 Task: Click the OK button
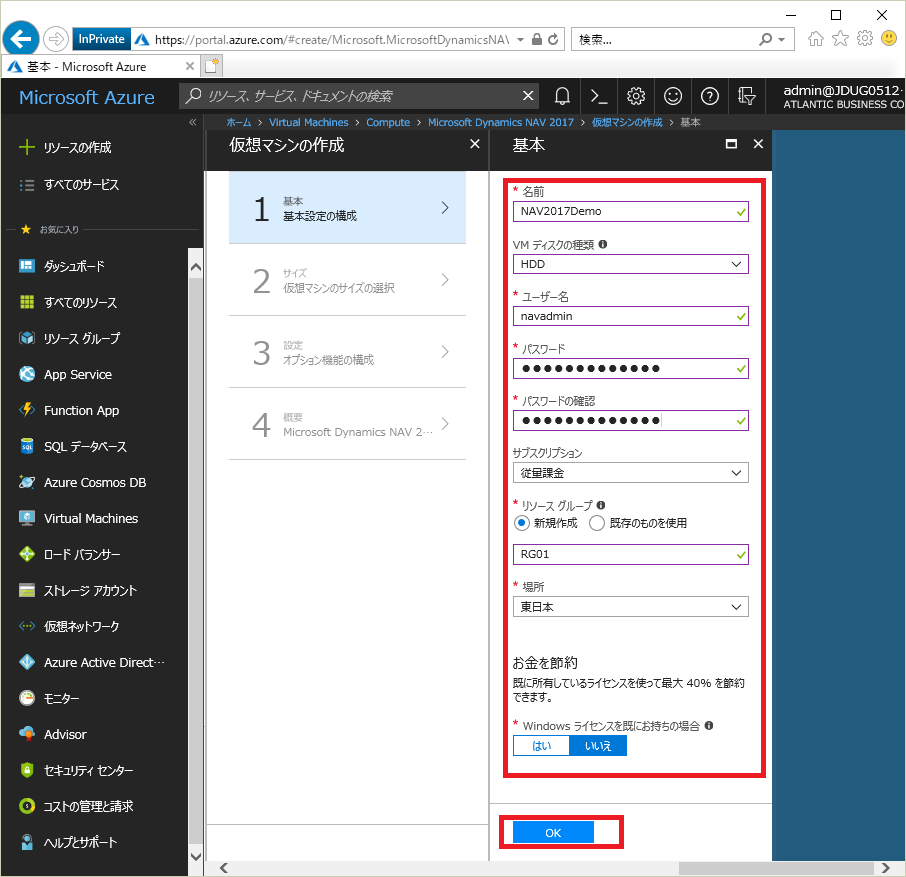coord(553,833)
